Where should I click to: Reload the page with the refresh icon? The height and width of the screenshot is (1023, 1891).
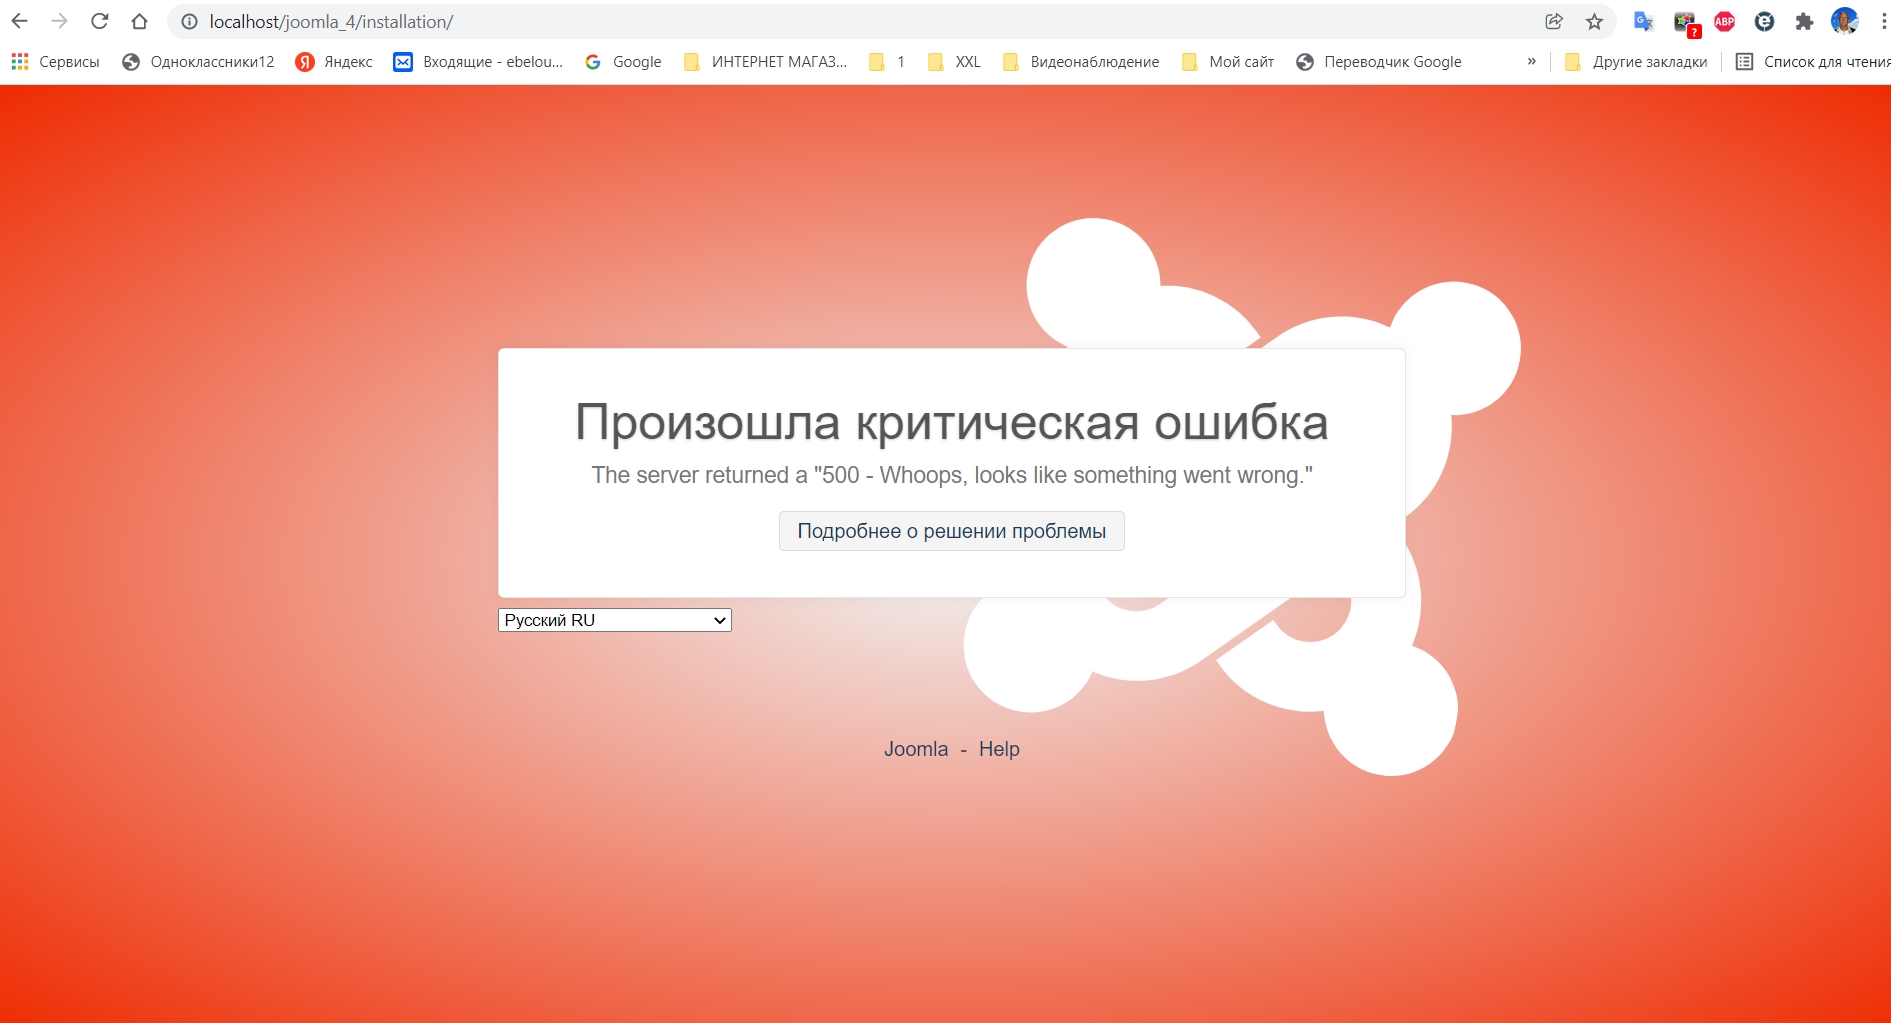(x=99, y=21)
